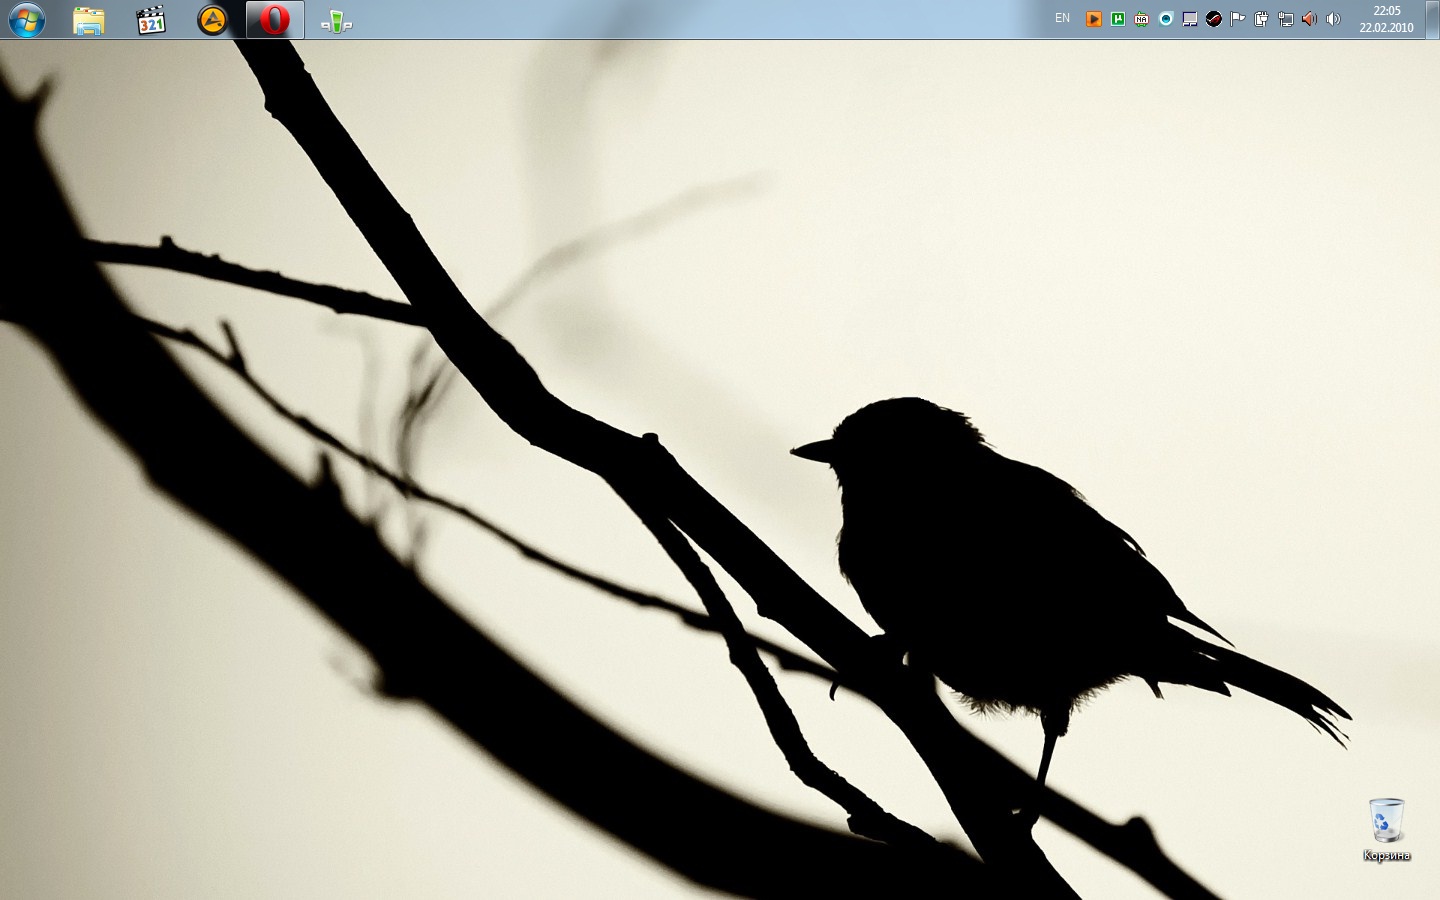1440x900 pixels.
Task: Click the EN language indicator
Action: [x=1062, y=18]
